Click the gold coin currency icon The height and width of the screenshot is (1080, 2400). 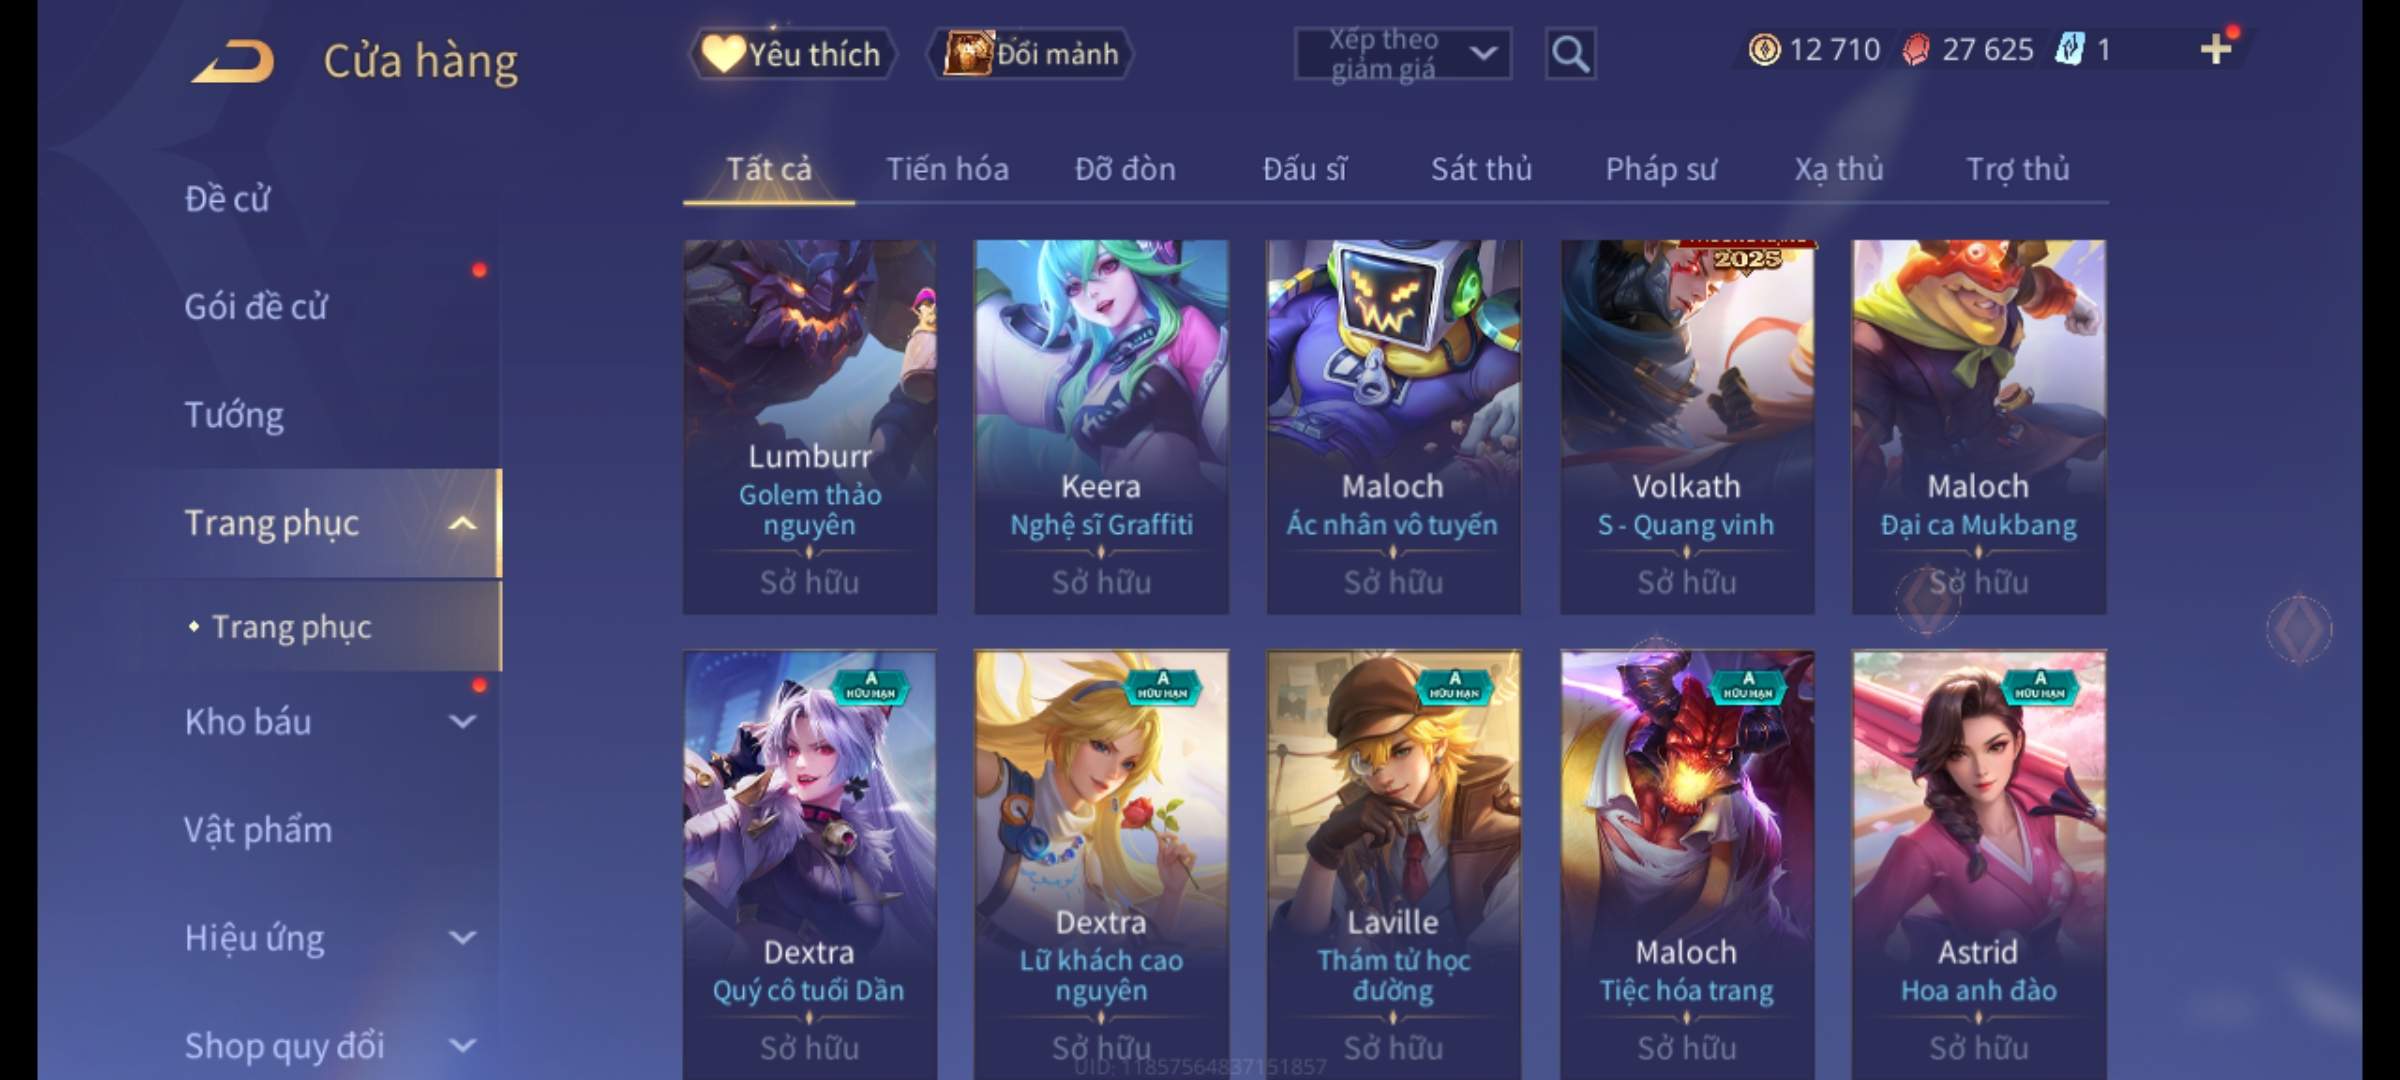click(x=1764, y=49)
